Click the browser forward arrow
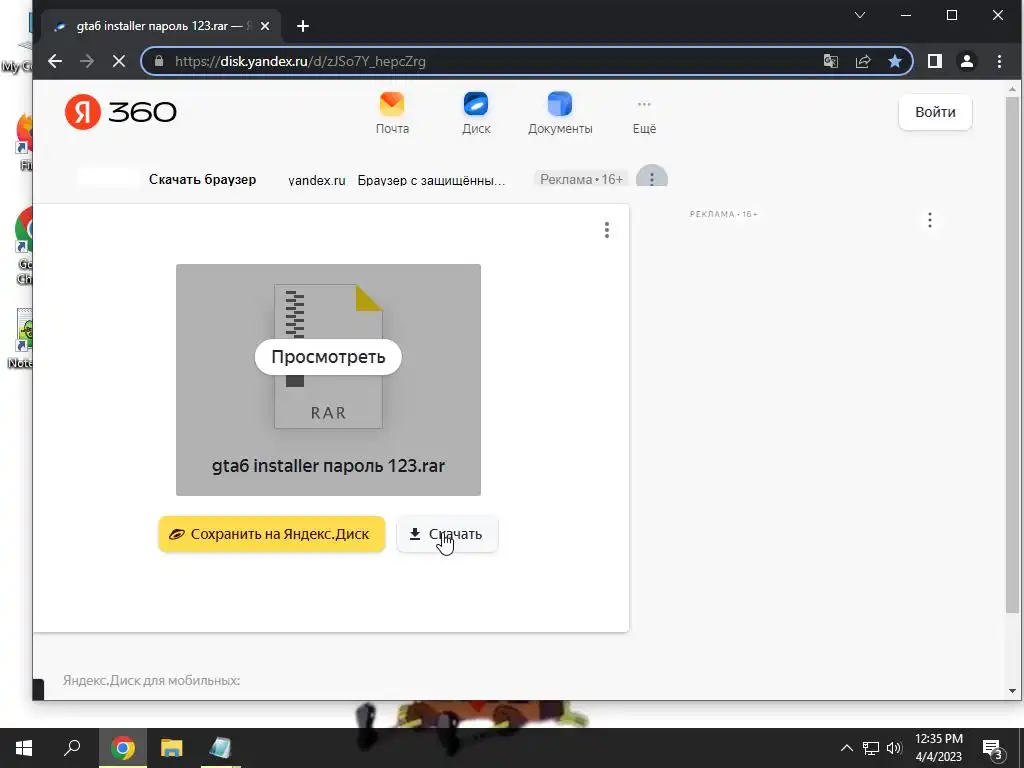The width and height of the screenshot is (1024, 768). (87, 61)
